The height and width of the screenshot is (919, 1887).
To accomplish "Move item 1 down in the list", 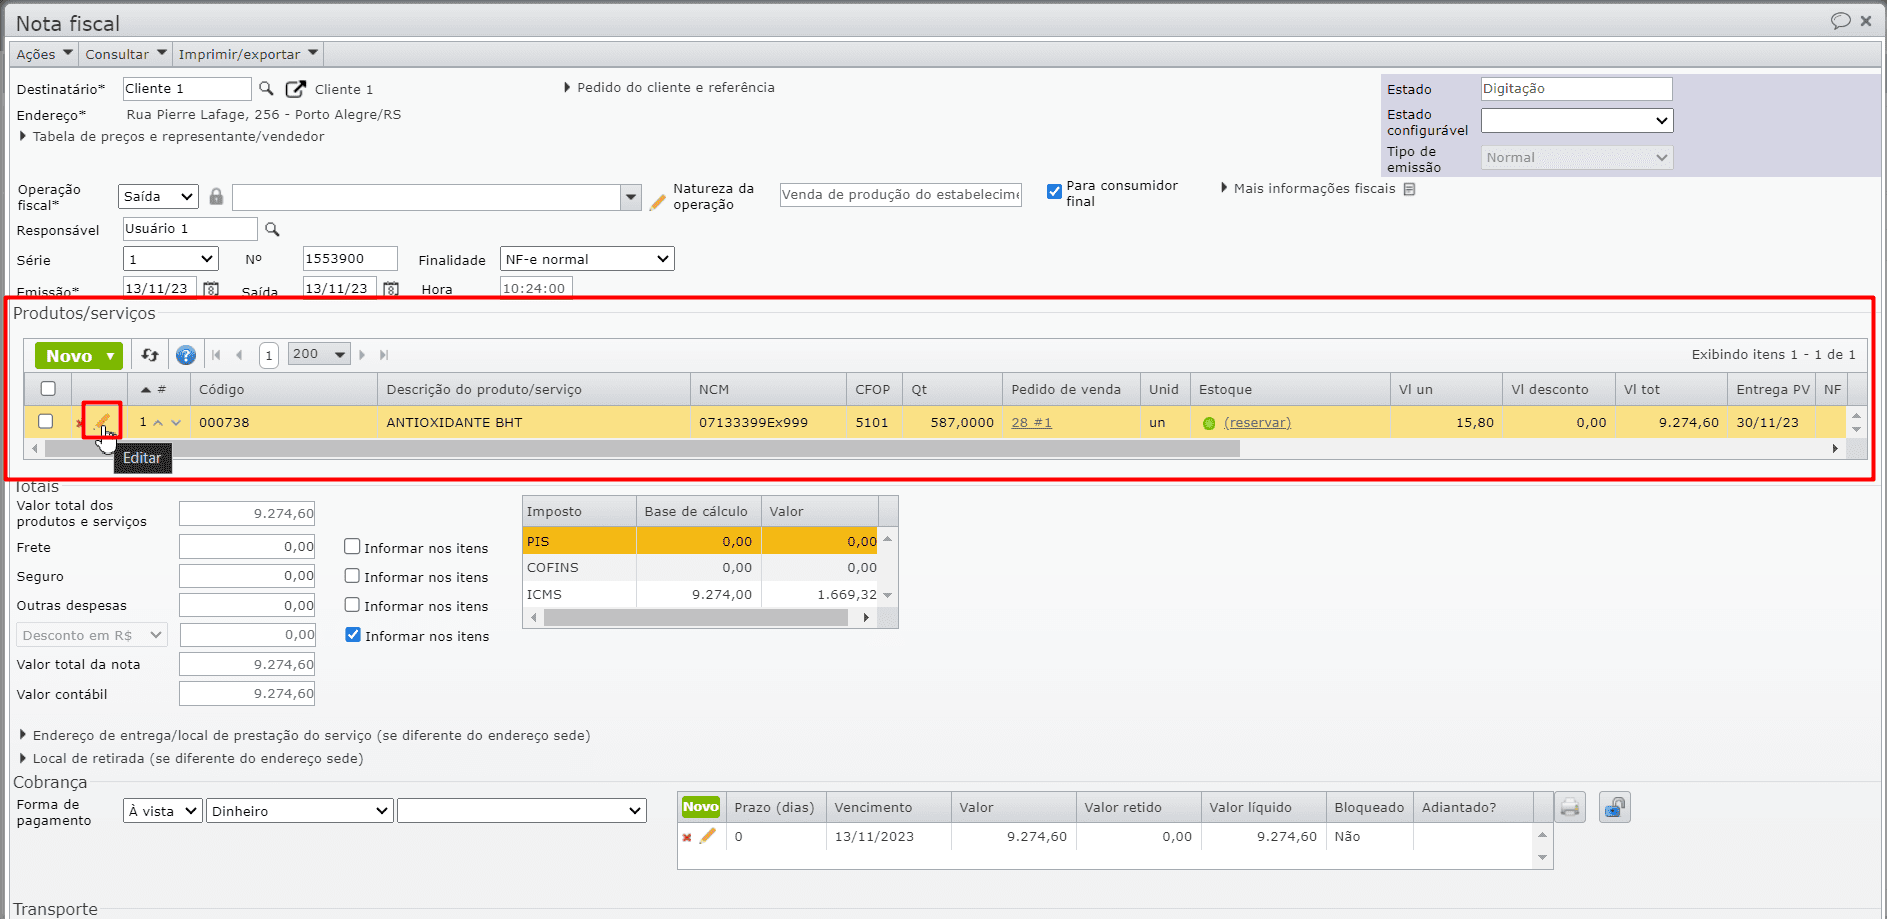I will tap(176, 423).
